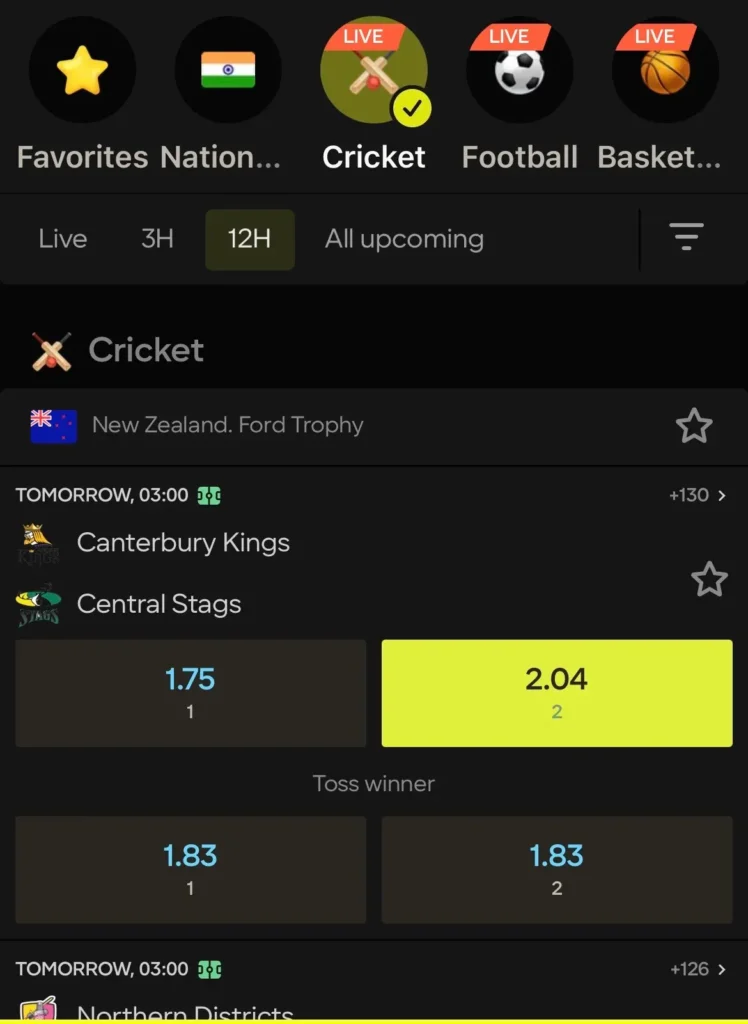748x1024 pixels.
Task: Switch to Basketball betting section
Action: 665,70
